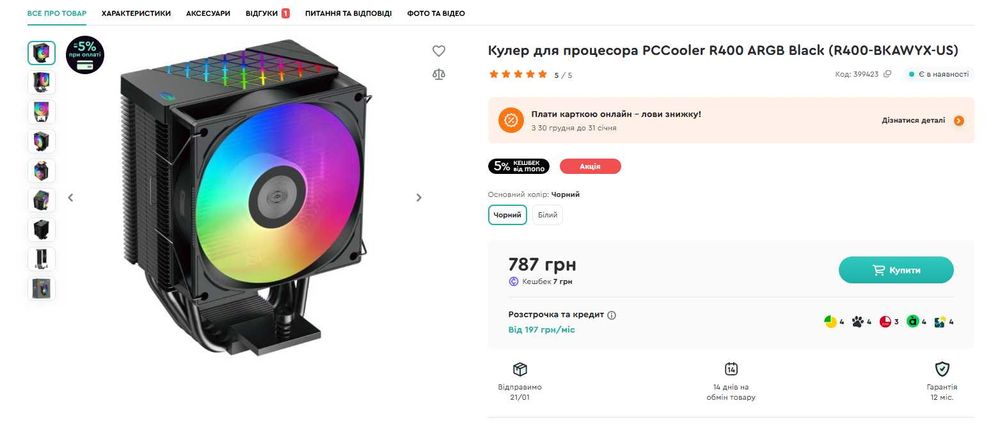Show previous product image arrow
Image resolution: width=1000 pixels, height=424 pixels.
click(x=70, y=198)
